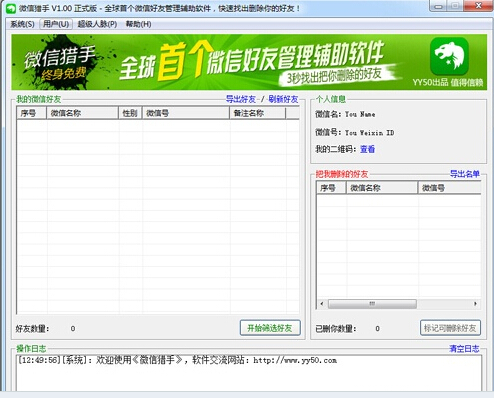Click the right arrow of deleted-friends scrollbar
Screen dimensions: 494x398
pos(475,304)
